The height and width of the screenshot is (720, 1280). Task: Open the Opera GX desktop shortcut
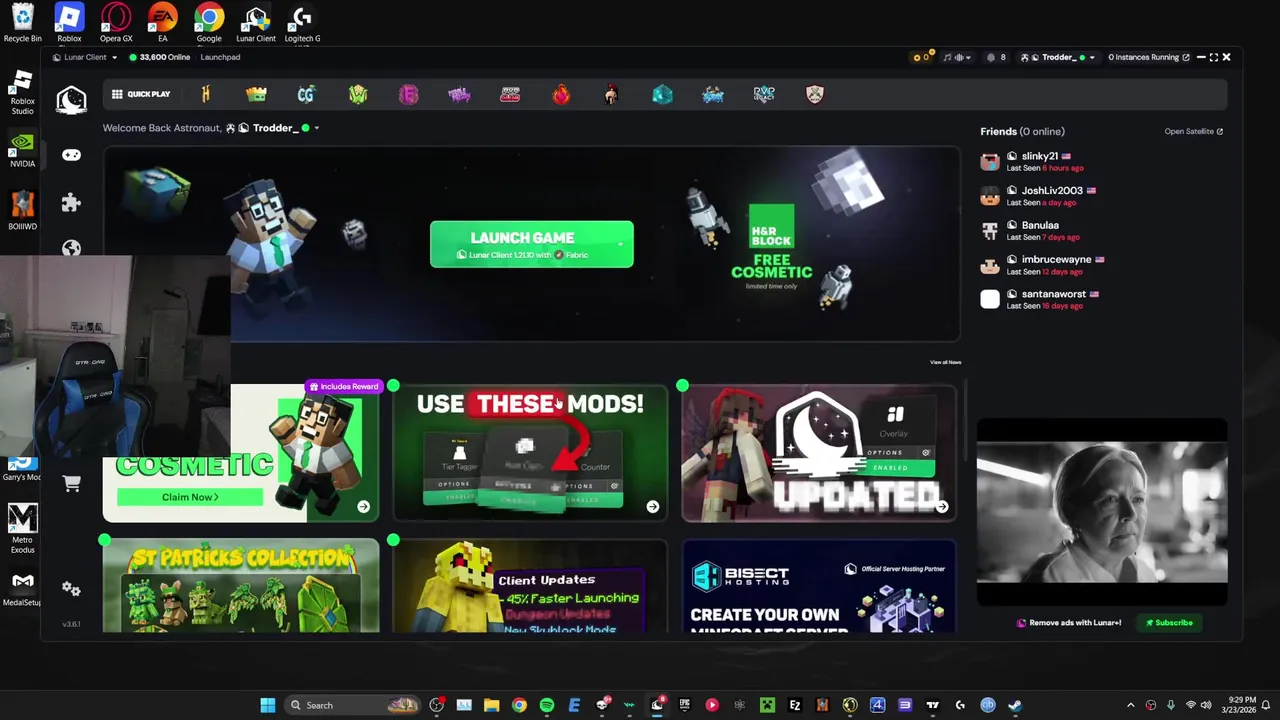pyautogui.click(x=116, y=23)
